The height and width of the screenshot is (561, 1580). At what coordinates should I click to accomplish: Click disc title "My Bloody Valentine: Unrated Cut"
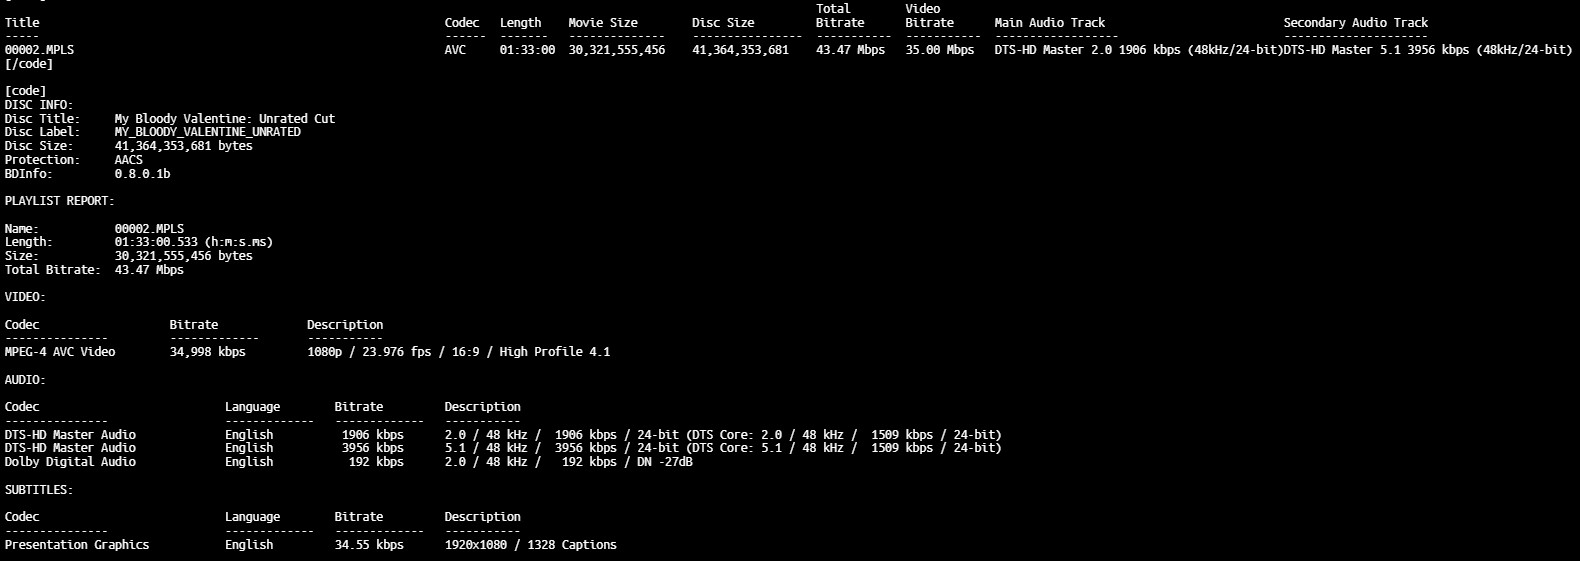[x=224, y=118]
